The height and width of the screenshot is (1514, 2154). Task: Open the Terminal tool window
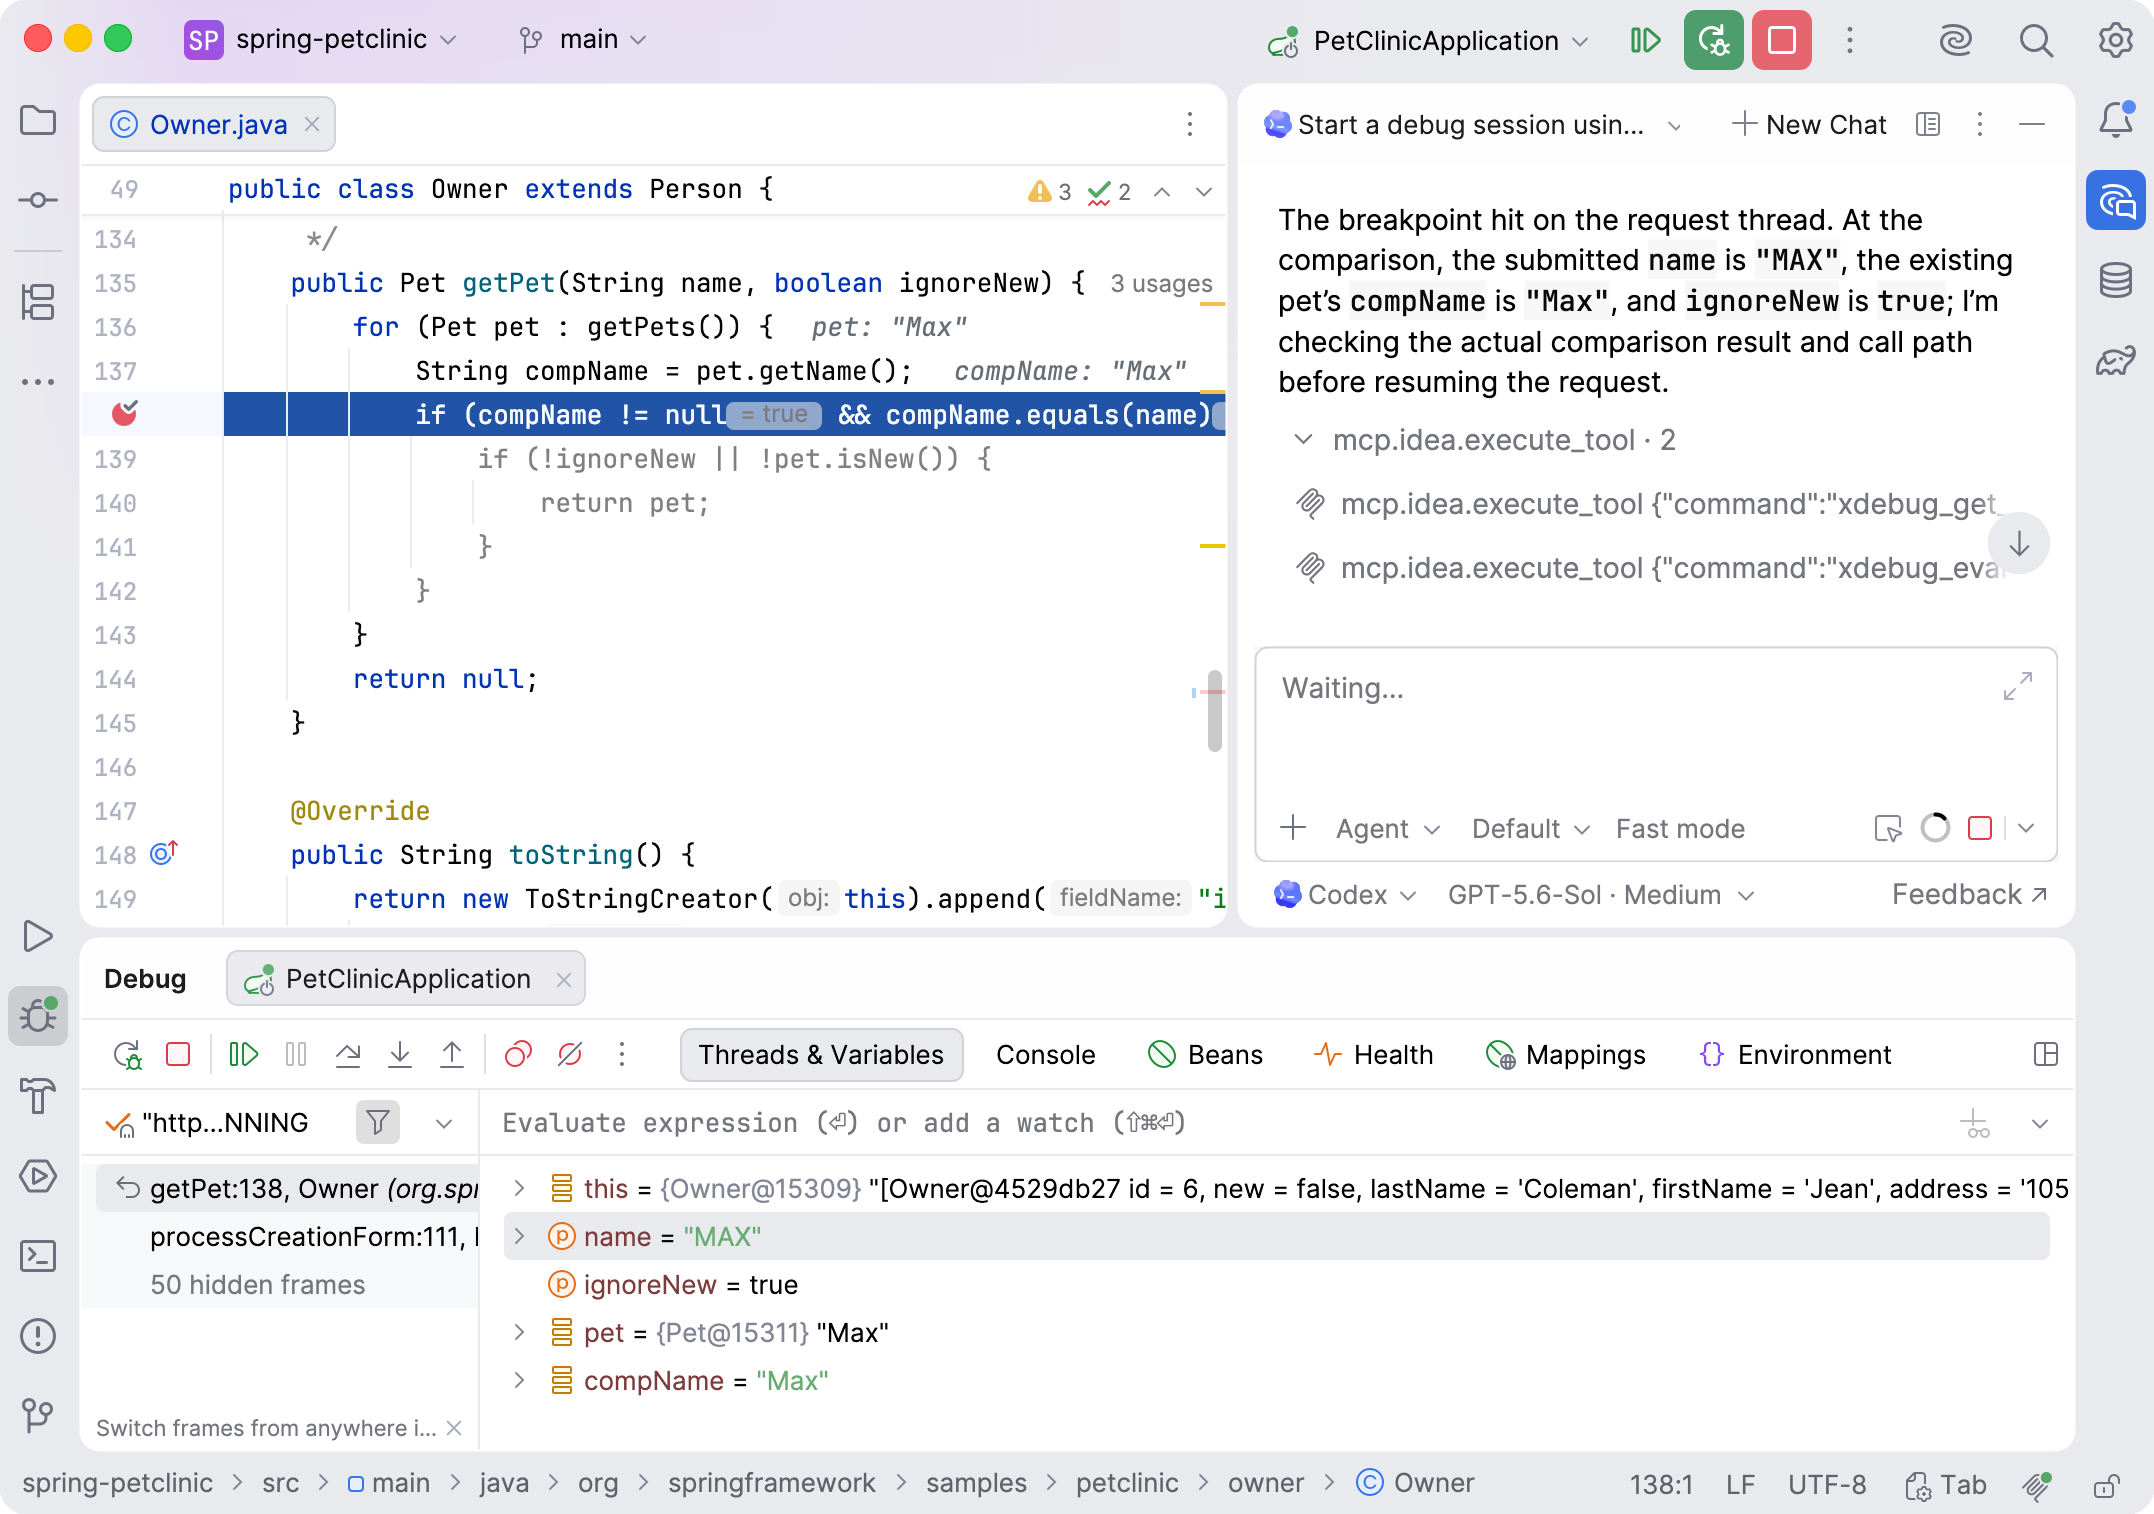pyautogui.click(x=38, y=1256)
